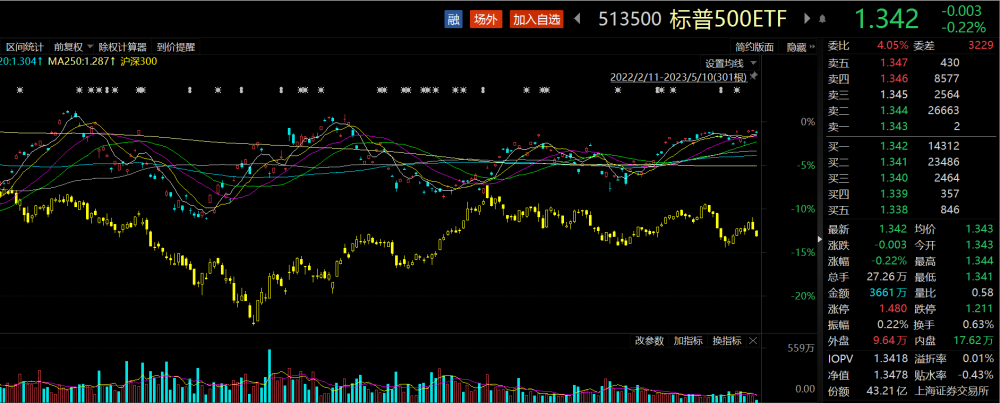
Task: Open the 前复权 adjustment dropdown
Action: tap(73, 47)
